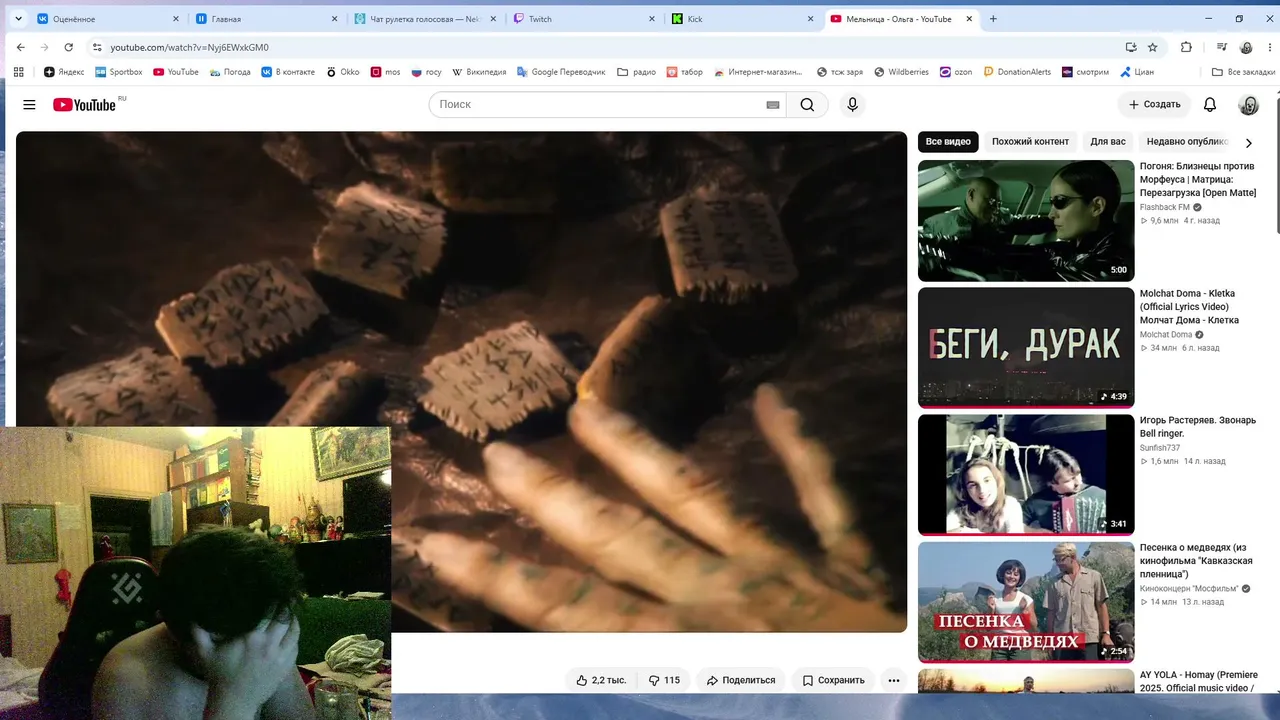Open the YouTube guide hamburger menu
Viewport: 1280px width, 720px height.
[29, 105]
